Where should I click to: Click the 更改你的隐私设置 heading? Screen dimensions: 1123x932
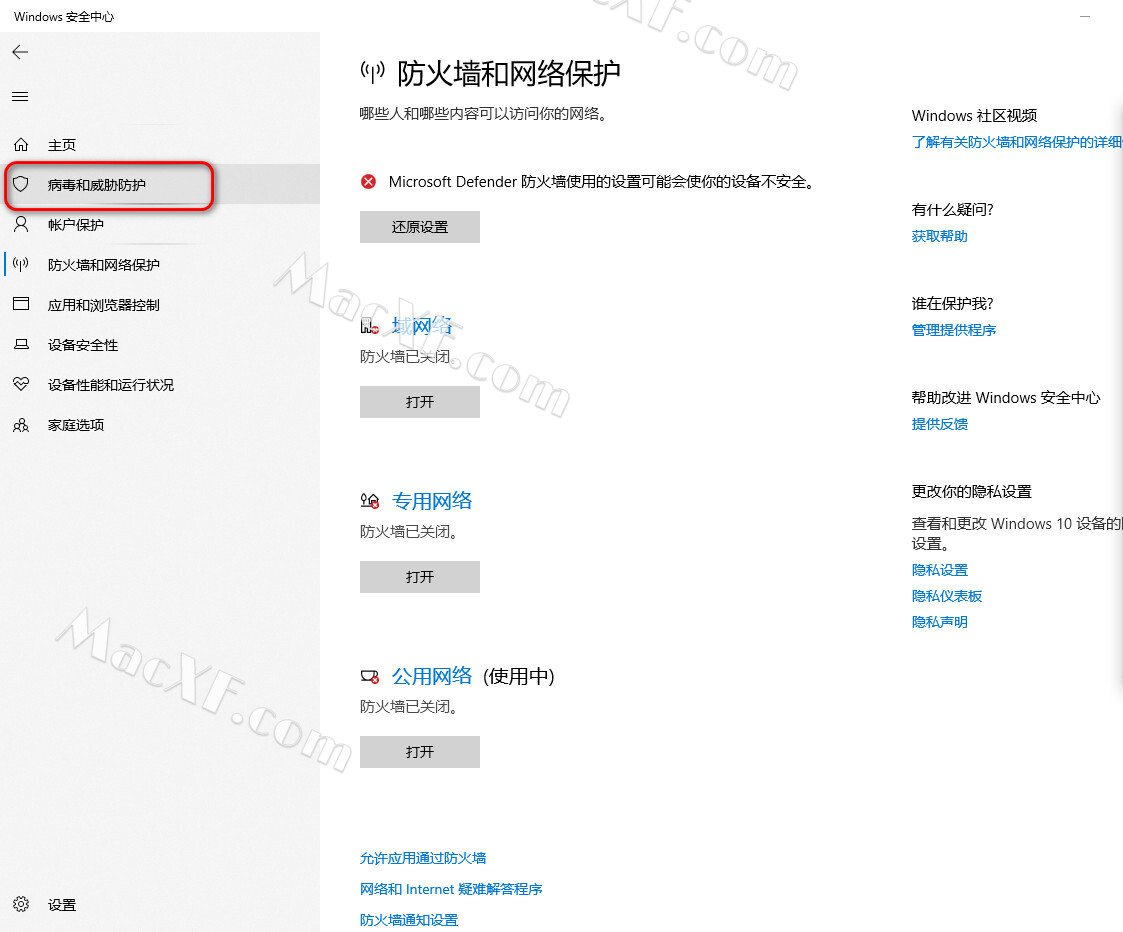[x=971, y=491]
